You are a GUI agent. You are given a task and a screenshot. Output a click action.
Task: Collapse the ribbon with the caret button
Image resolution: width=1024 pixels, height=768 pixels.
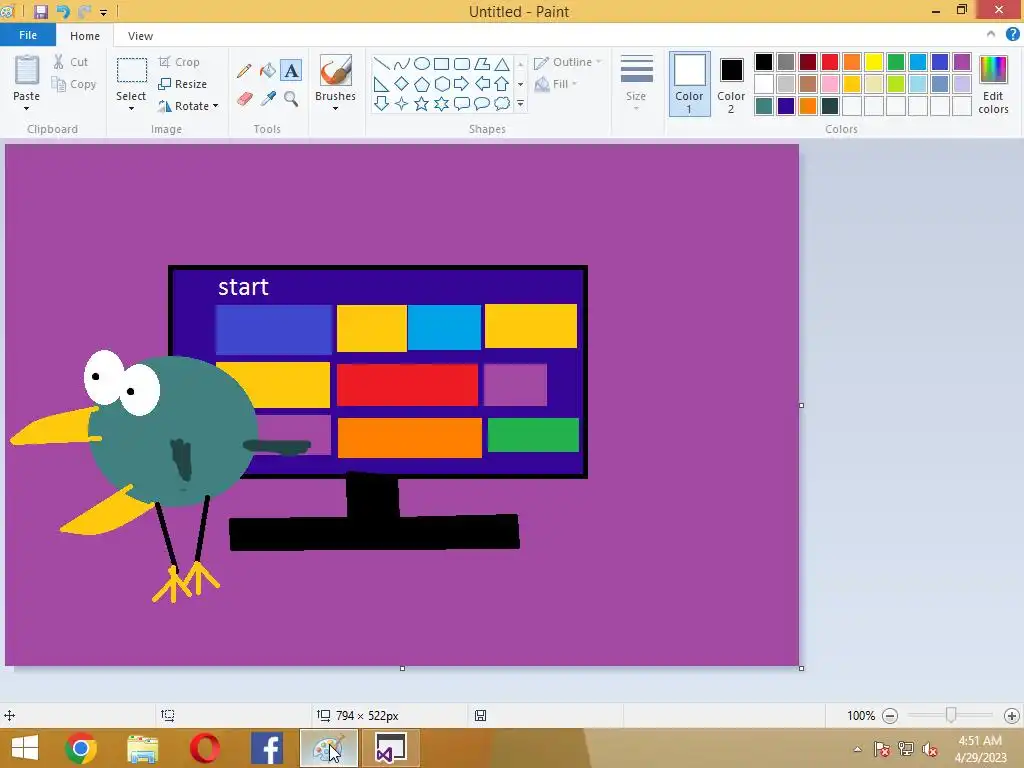[x=991, y=34]
